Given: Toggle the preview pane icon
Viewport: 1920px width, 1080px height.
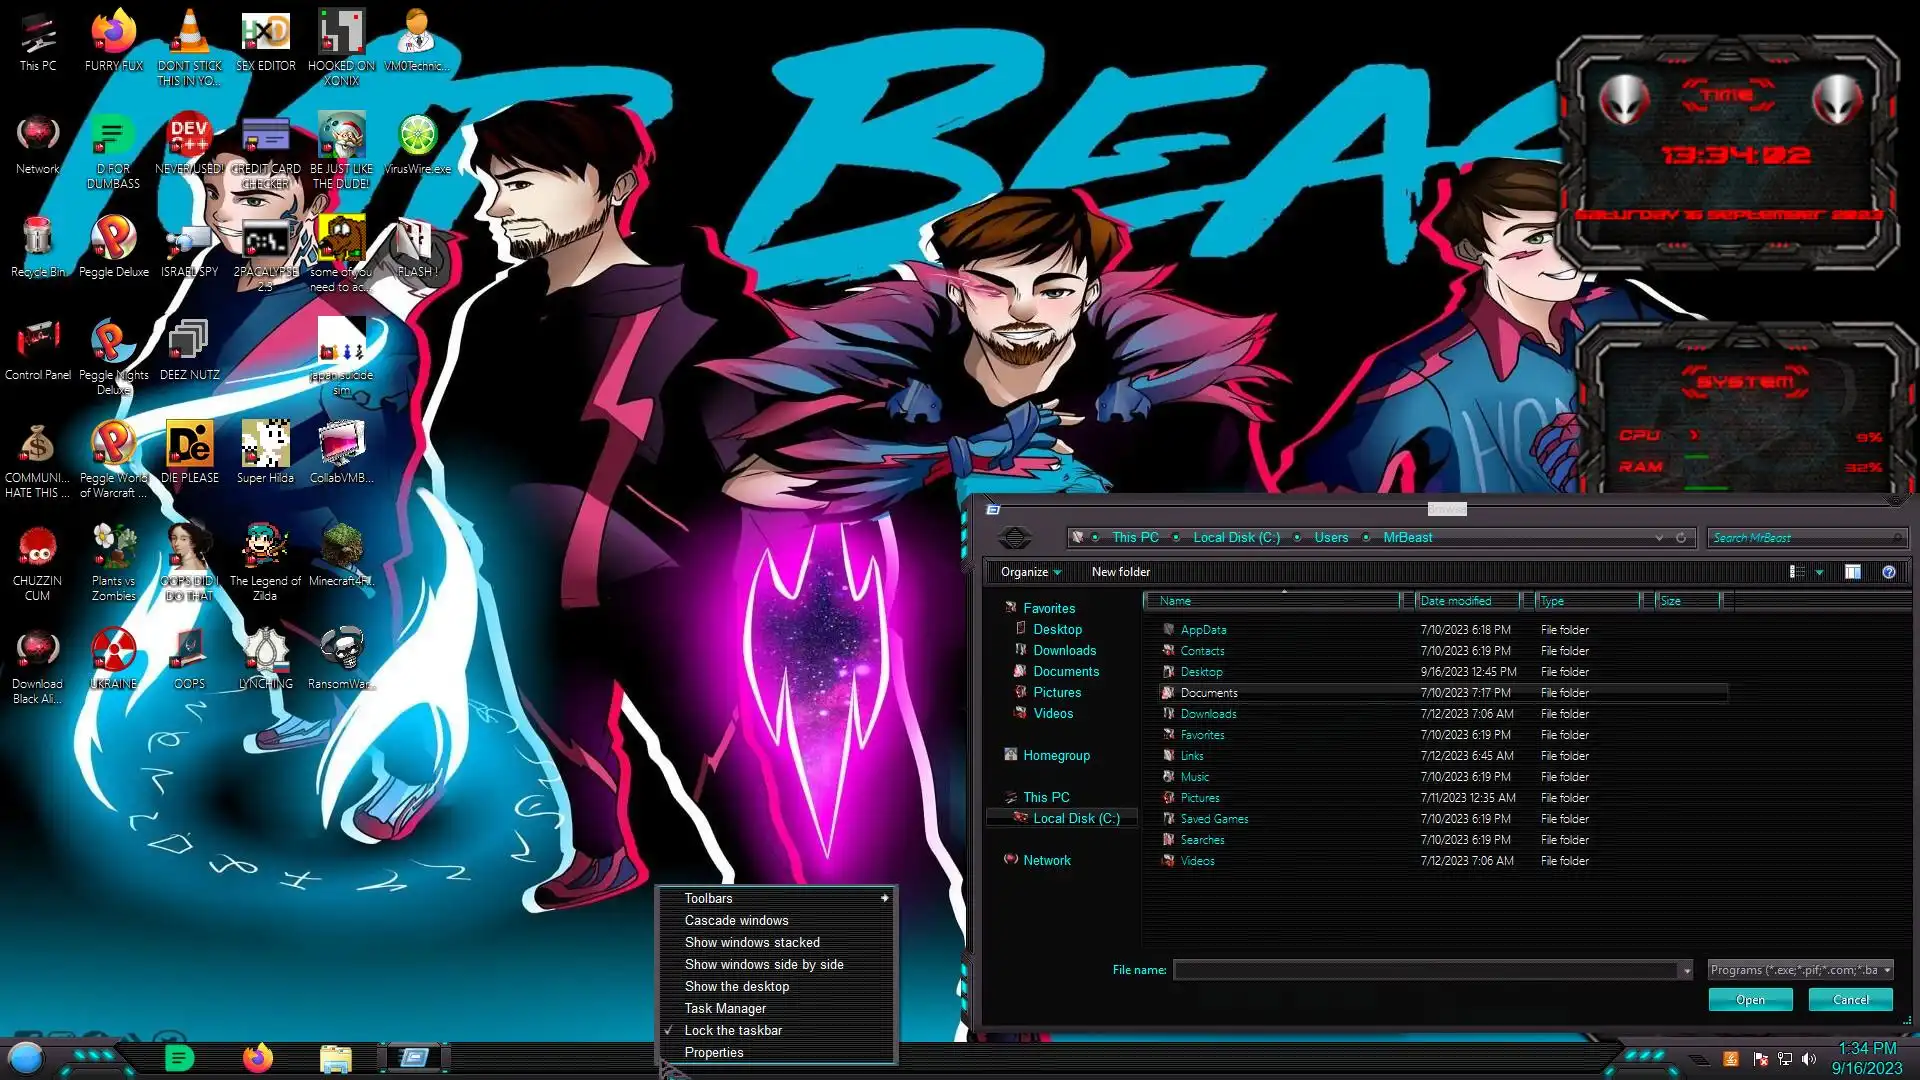Looking at the screenshot, I should [1852, 572].
